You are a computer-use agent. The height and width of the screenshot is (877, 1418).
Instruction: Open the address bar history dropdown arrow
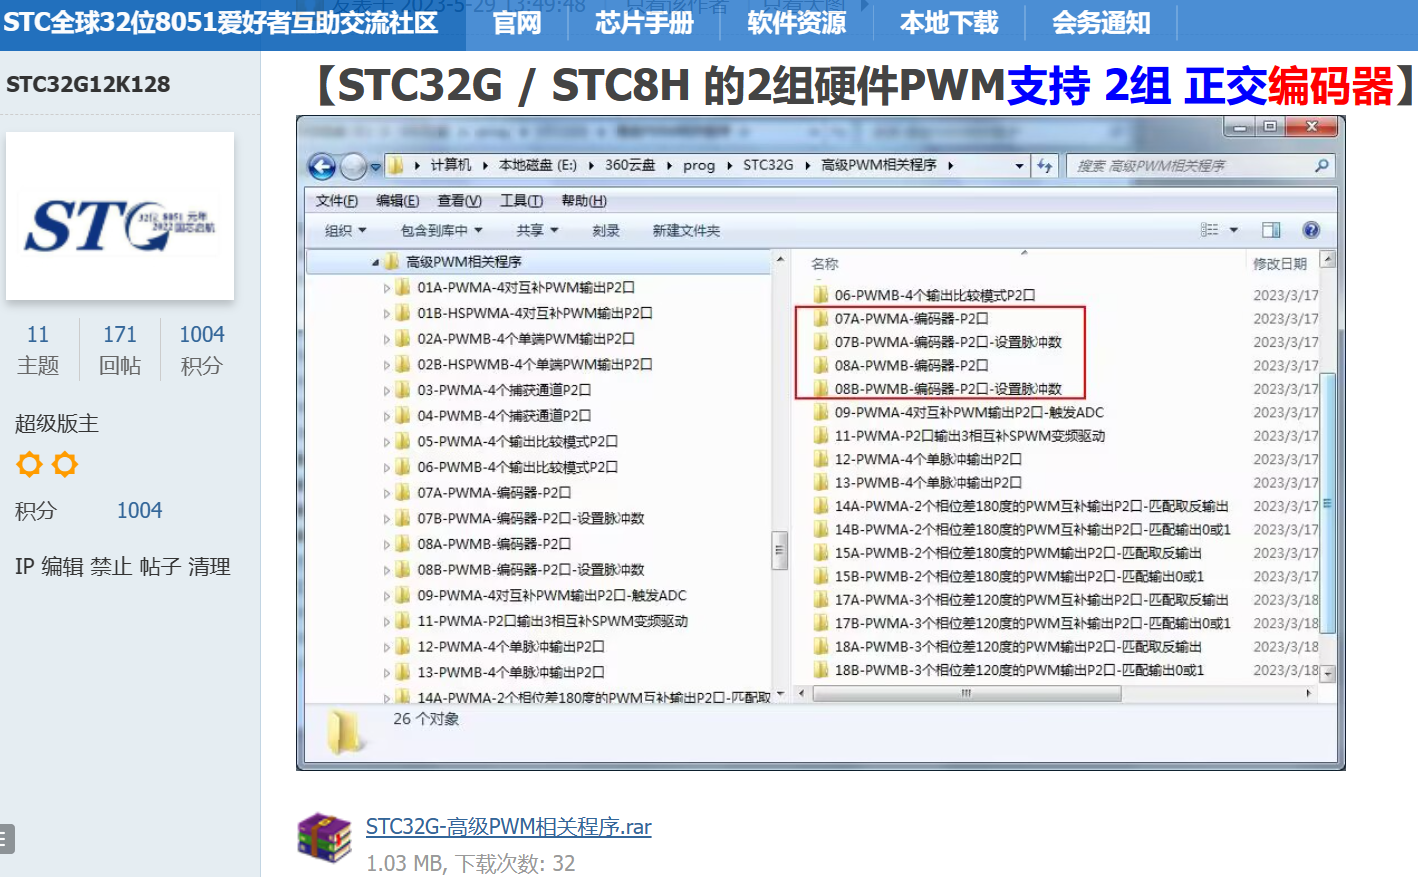(x=1019, y=166)
